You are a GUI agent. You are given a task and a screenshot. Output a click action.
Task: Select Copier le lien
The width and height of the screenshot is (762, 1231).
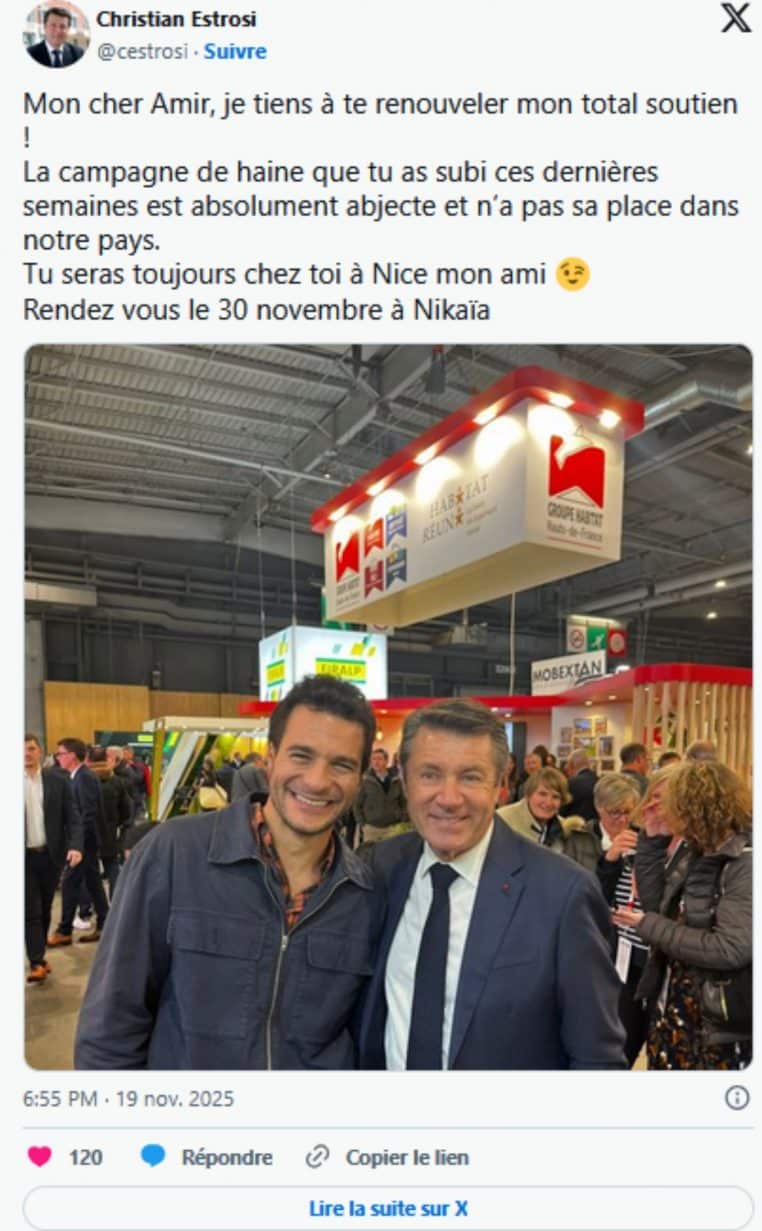pos(407,1157)
